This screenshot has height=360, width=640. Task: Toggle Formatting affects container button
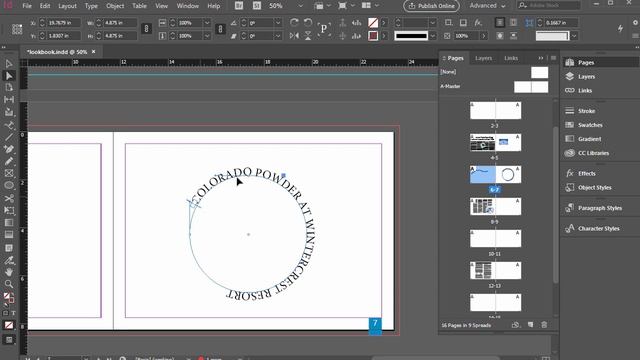[x=5, y=313]
